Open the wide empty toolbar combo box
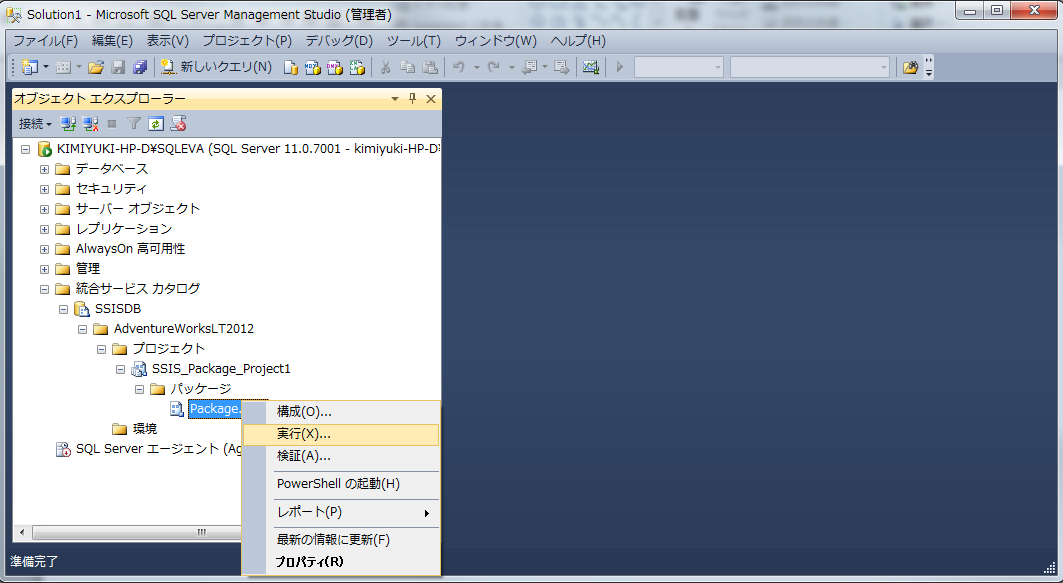This screenshot has height=583, width=1063. (x=809, y=67)
